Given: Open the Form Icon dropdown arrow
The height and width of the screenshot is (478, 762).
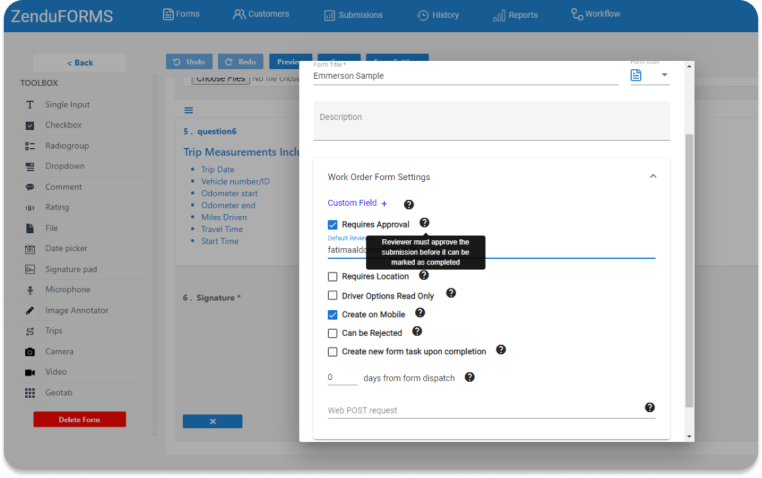Looking at the screenshot, I should [664, 75].
